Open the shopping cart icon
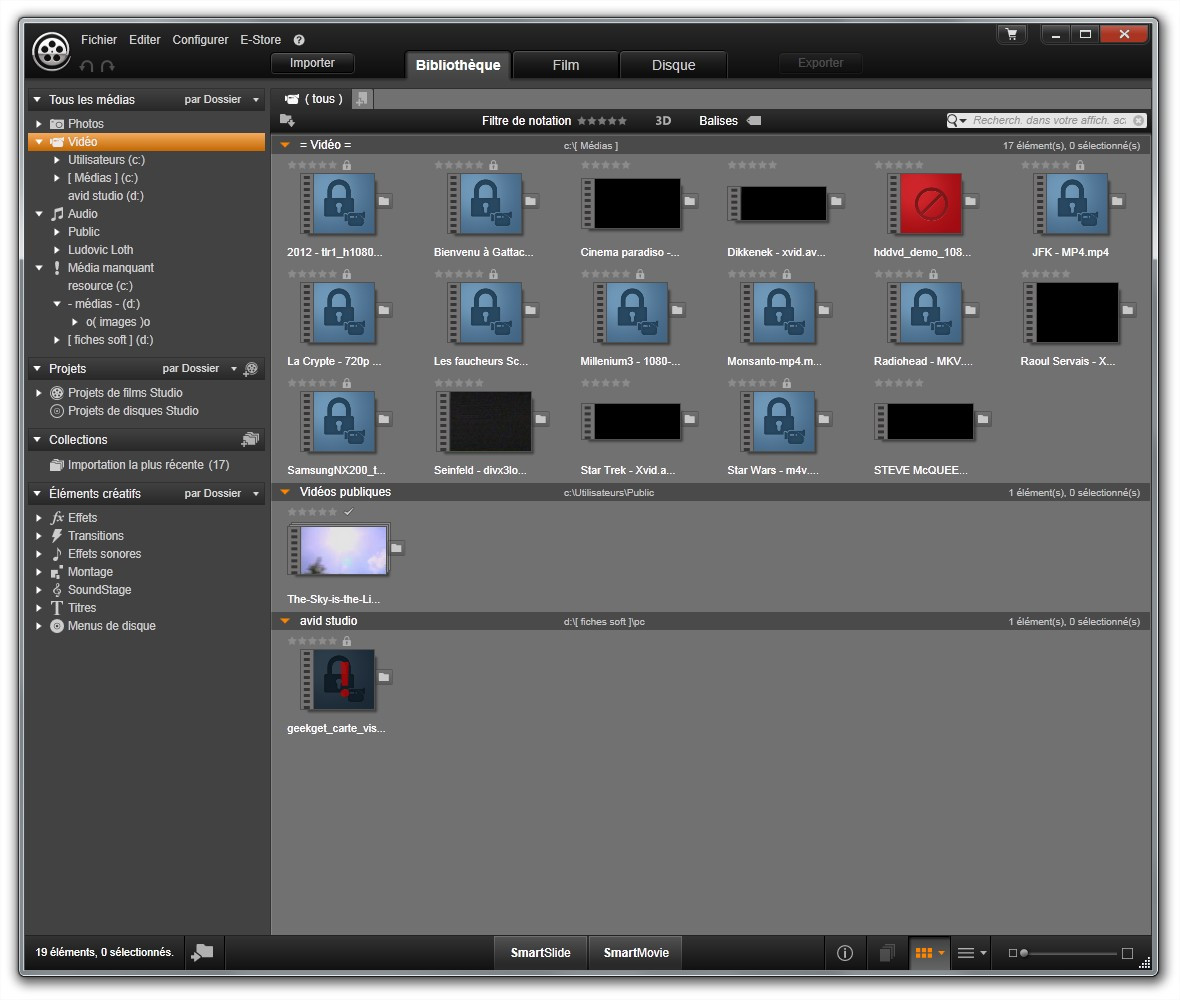The height and width of the screenshot is (1000, 1180). coord(1011,34)
